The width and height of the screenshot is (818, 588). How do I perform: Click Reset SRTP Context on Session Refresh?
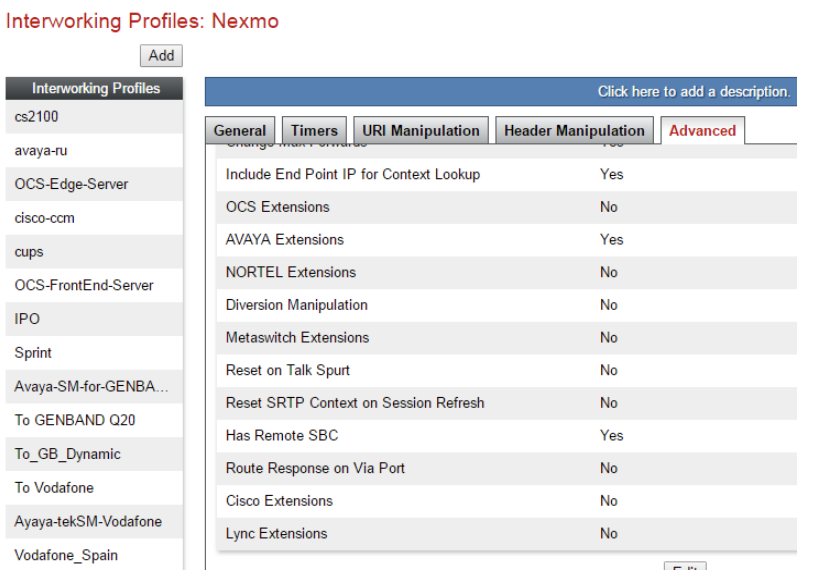pyautogui.click(x=355, y=403)
